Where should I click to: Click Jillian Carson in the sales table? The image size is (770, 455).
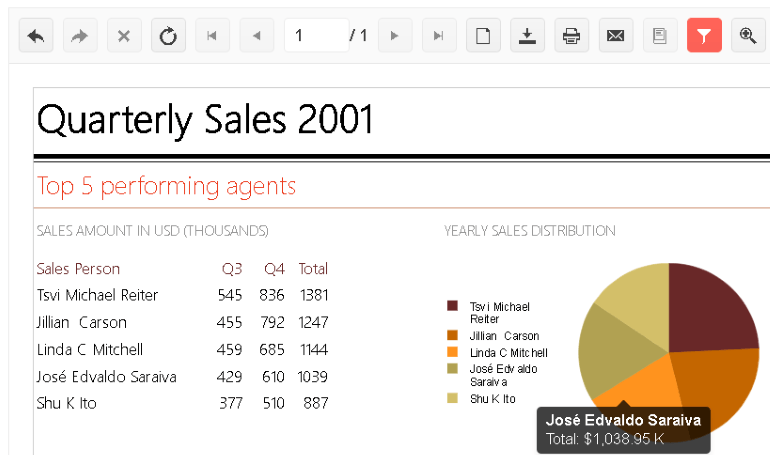[x=82, y=322]
